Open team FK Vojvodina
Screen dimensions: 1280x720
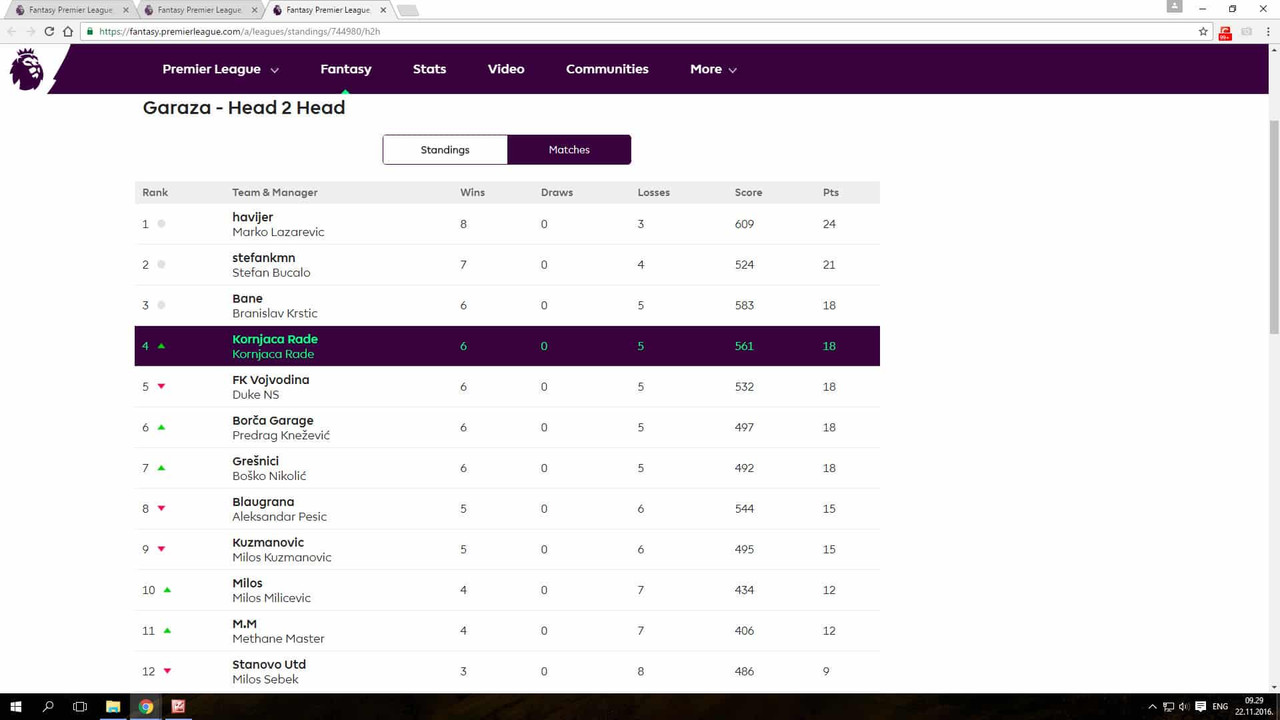click(271, 380)
